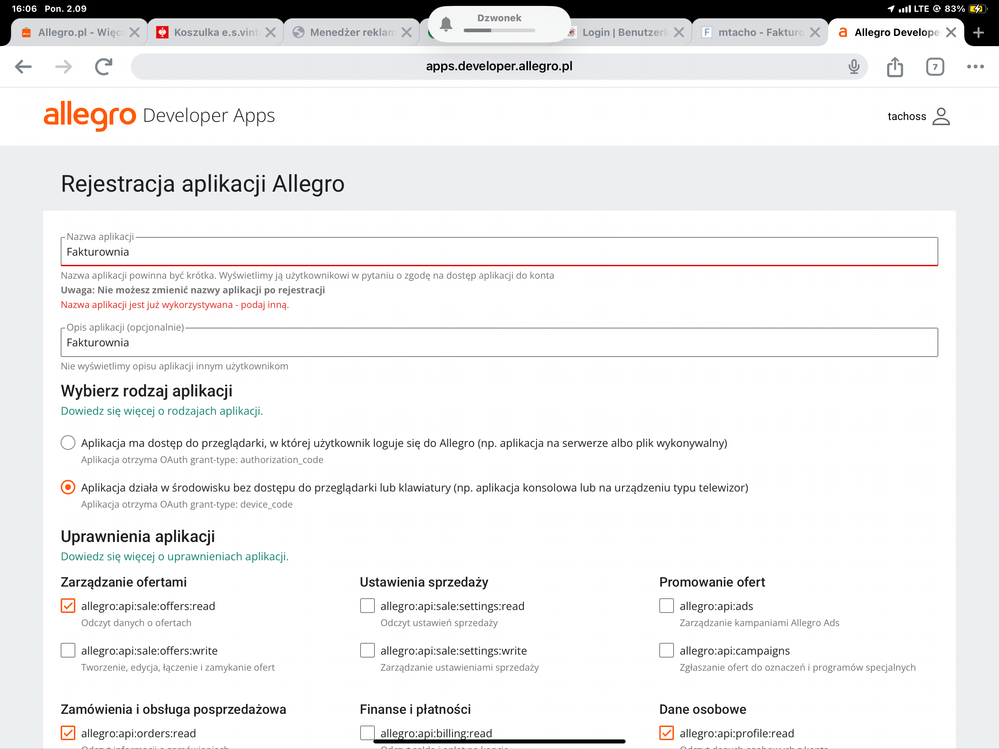The image size is (999, 749).
Task: Check allegro:api:sale:settings:read
Action: coord(368,606)
